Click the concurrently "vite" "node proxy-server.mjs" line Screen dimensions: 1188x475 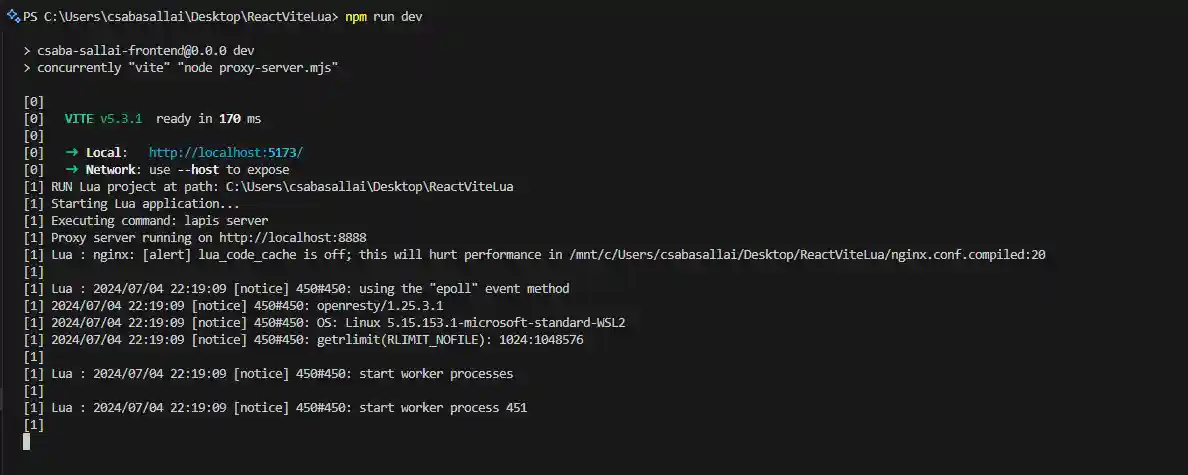point(188,67)
